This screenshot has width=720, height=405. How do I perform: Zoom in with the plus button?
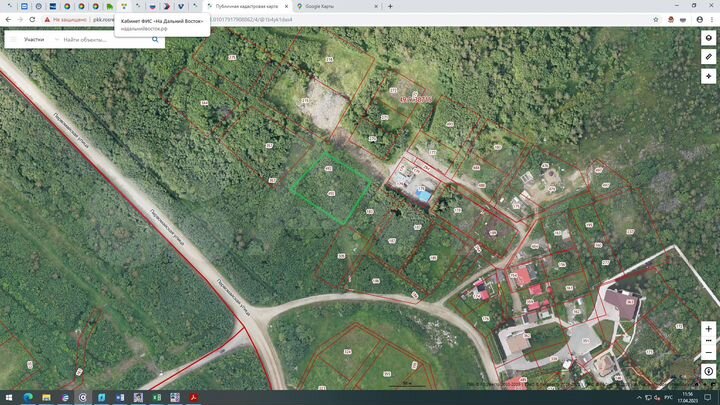coord(708,329)
